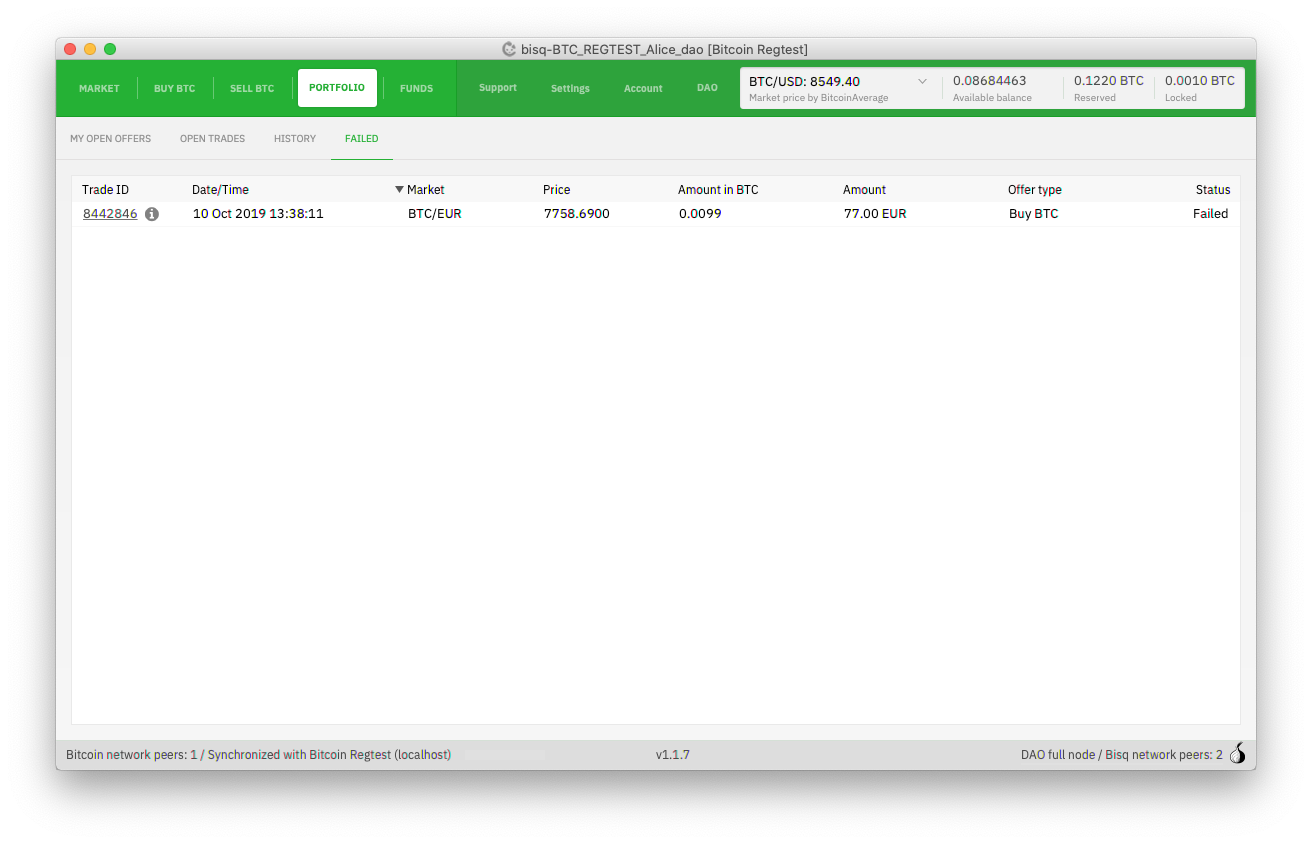
Task: Open the FUNDS tab
Action: pyautogui.click(x=416, y=89)
